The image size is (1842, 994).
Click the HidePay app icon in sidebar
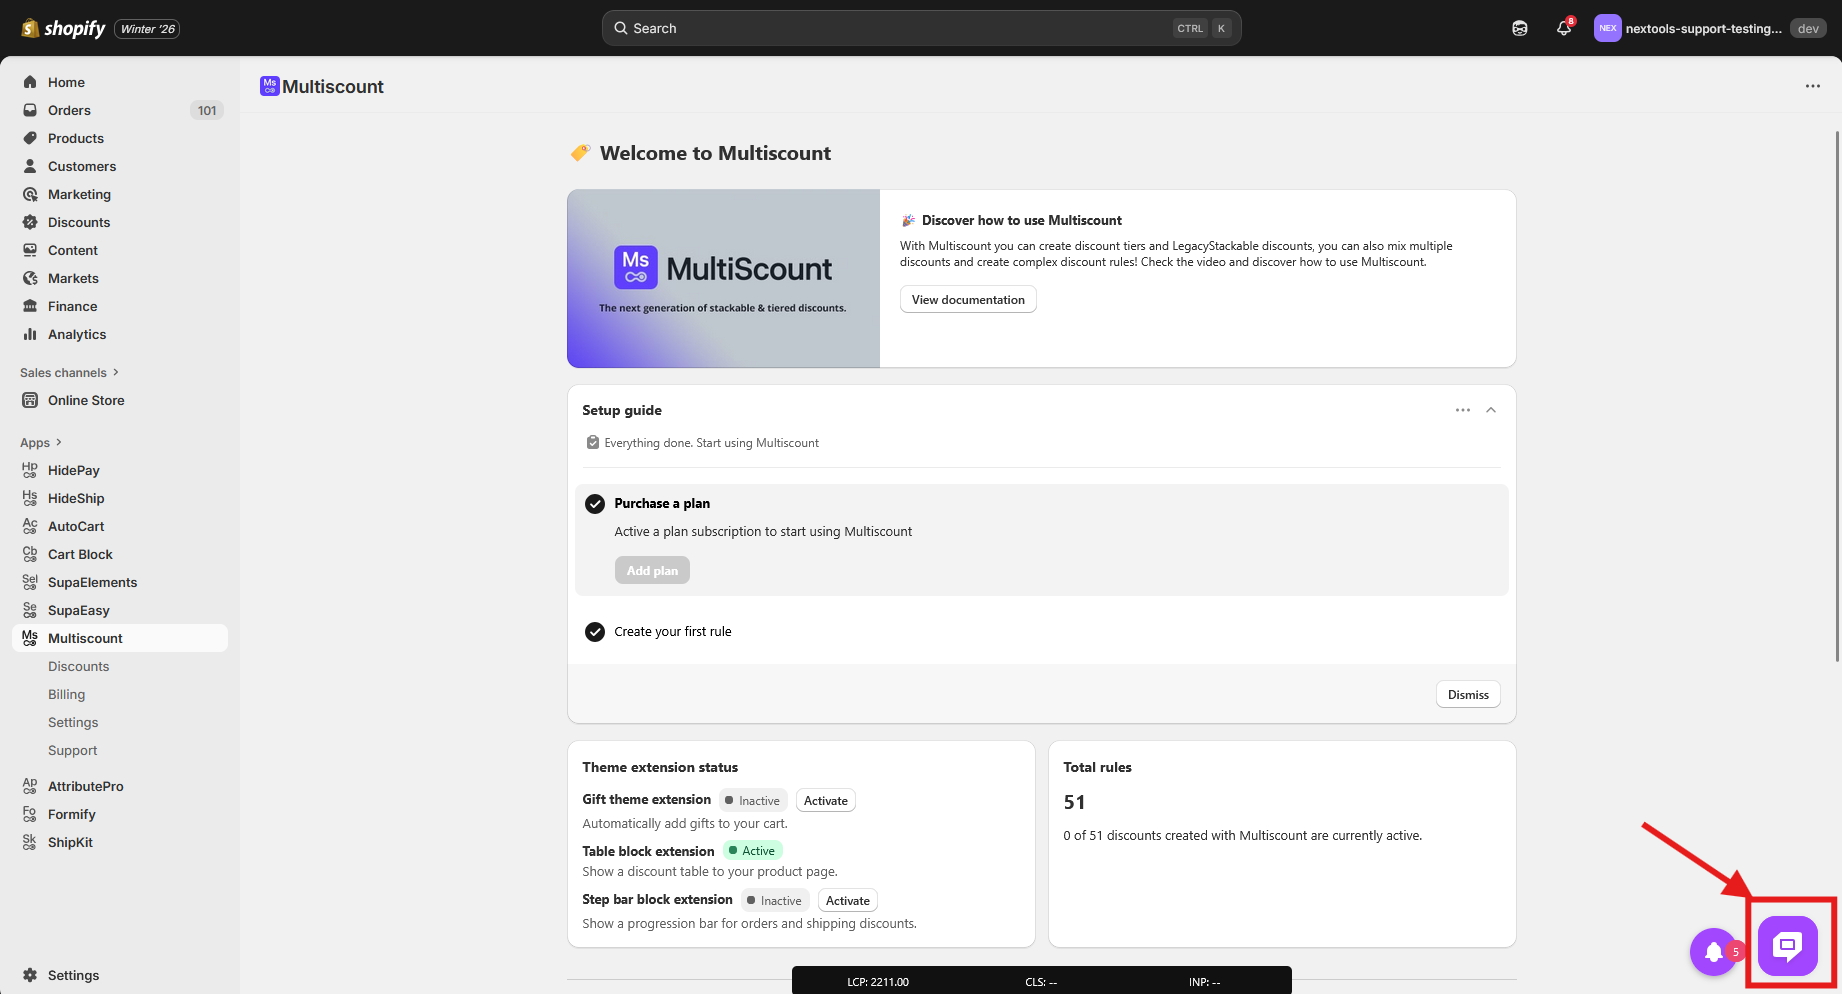(x=30, y=470)
